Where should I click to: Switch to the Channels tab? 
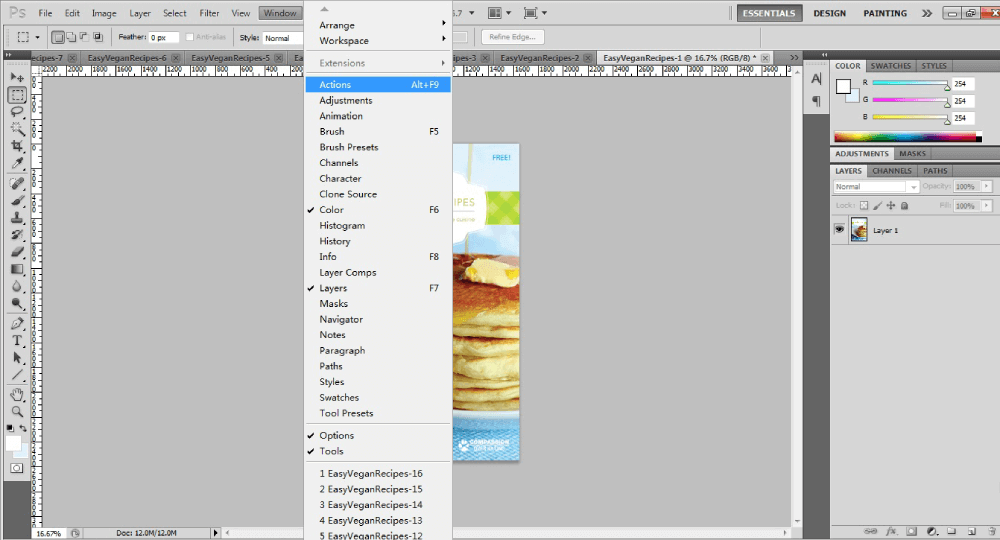point(891,171)
